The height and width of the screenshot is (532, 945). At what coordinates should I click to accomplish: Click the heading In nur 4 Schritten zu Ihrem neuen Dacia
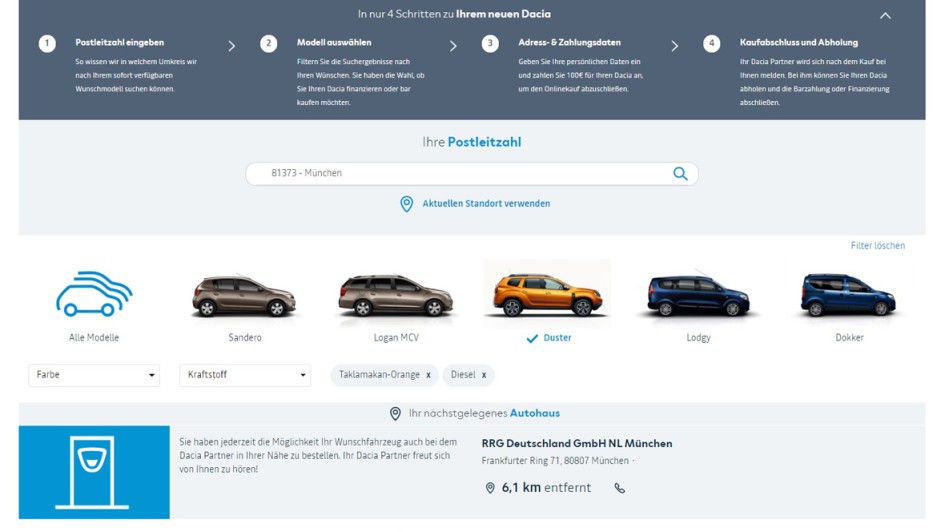point(454,14)
